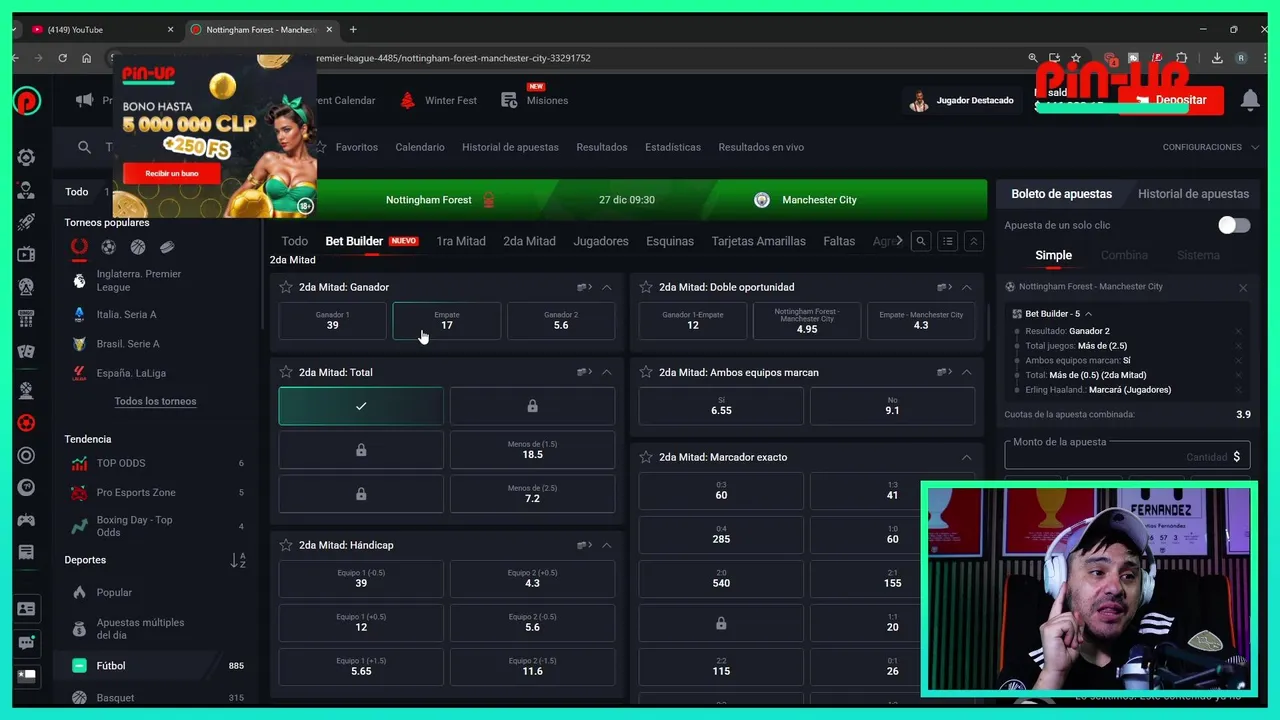
Task: Favorite the 2da Mitad: Marcador exacto star
Action: 646,457
